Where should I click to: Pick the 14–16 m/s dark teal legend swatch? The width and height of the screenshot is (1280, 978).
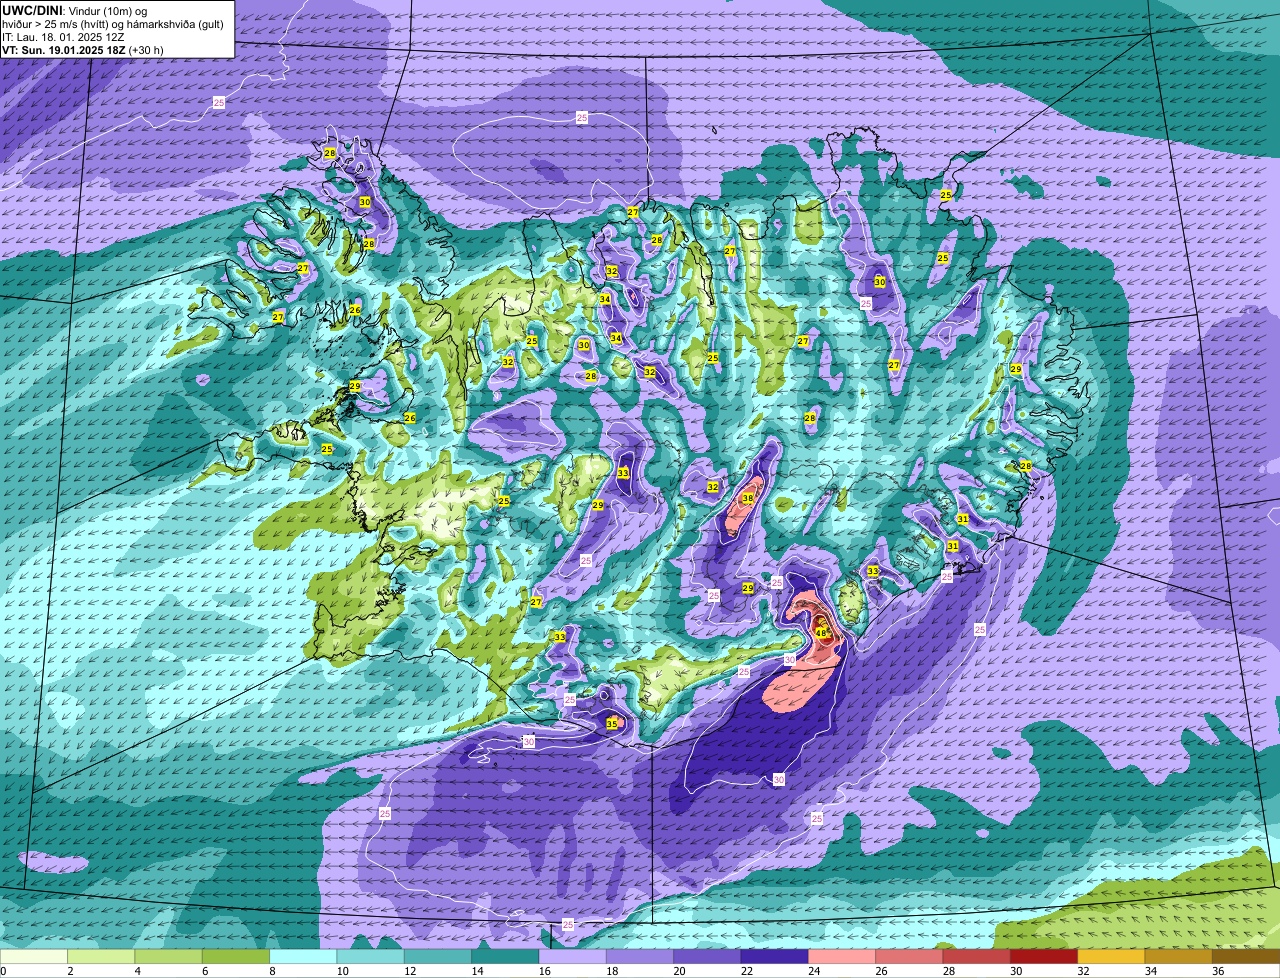505,957
